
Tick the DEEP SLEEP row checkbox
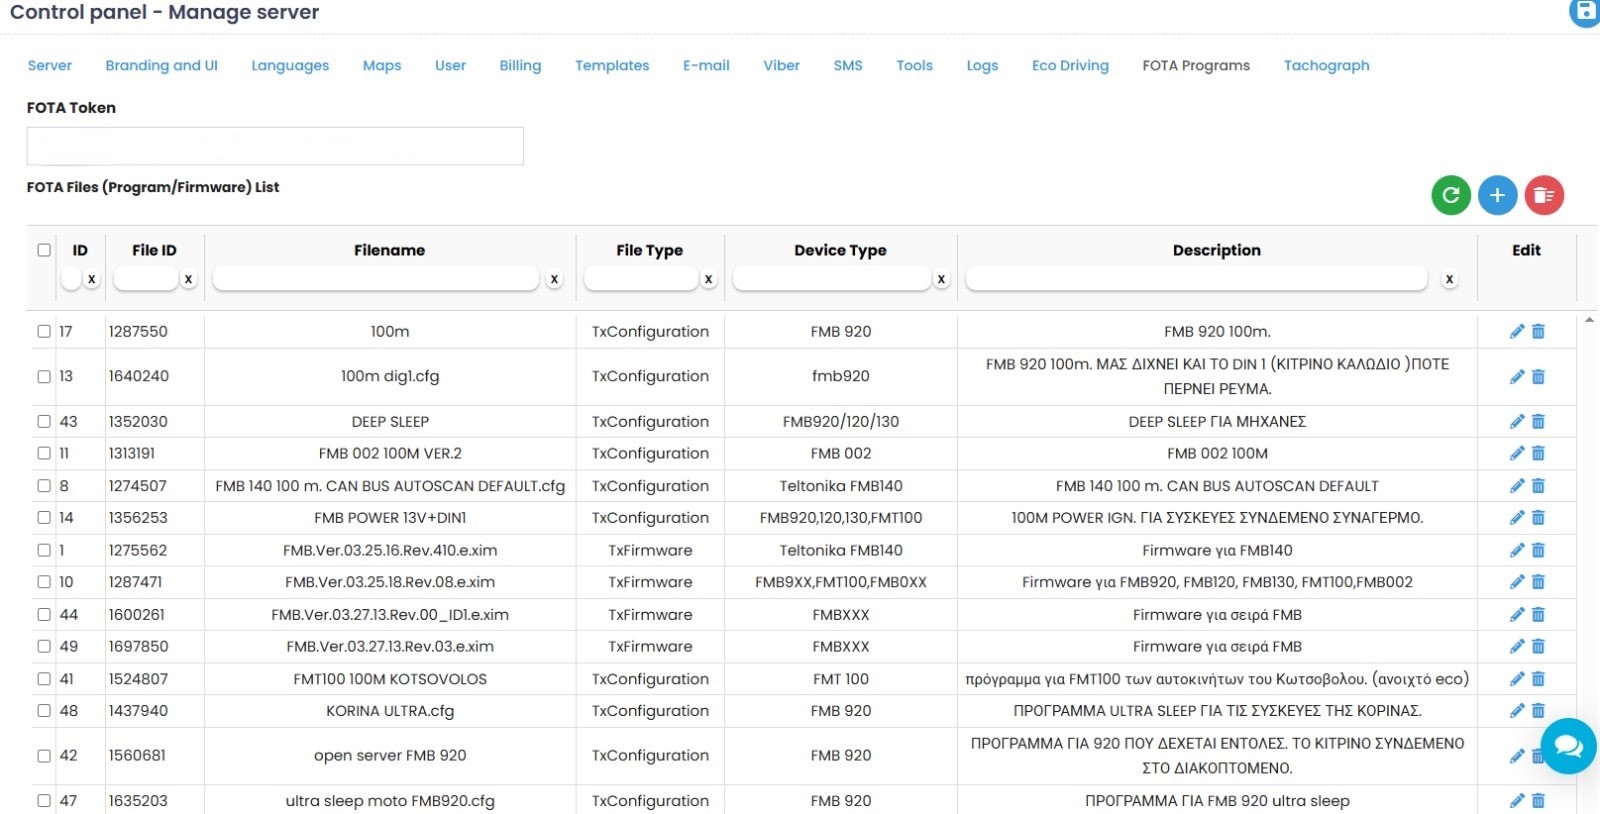click(x=44, y=422)
